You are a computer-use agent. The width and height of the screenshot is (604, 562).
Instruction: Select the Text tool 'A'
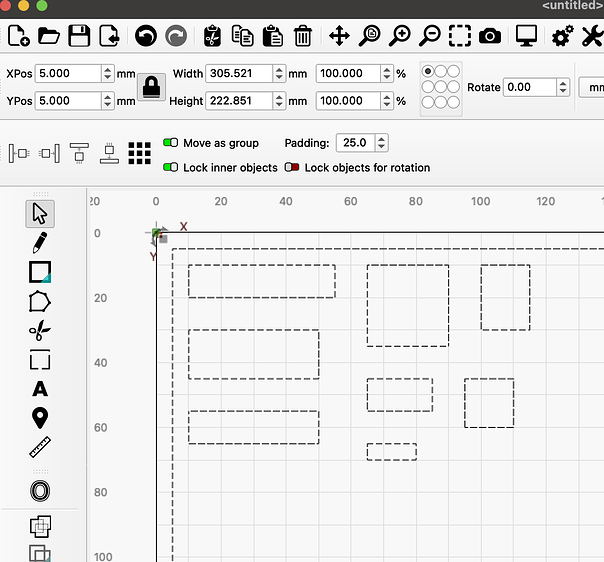coord(40,389)
